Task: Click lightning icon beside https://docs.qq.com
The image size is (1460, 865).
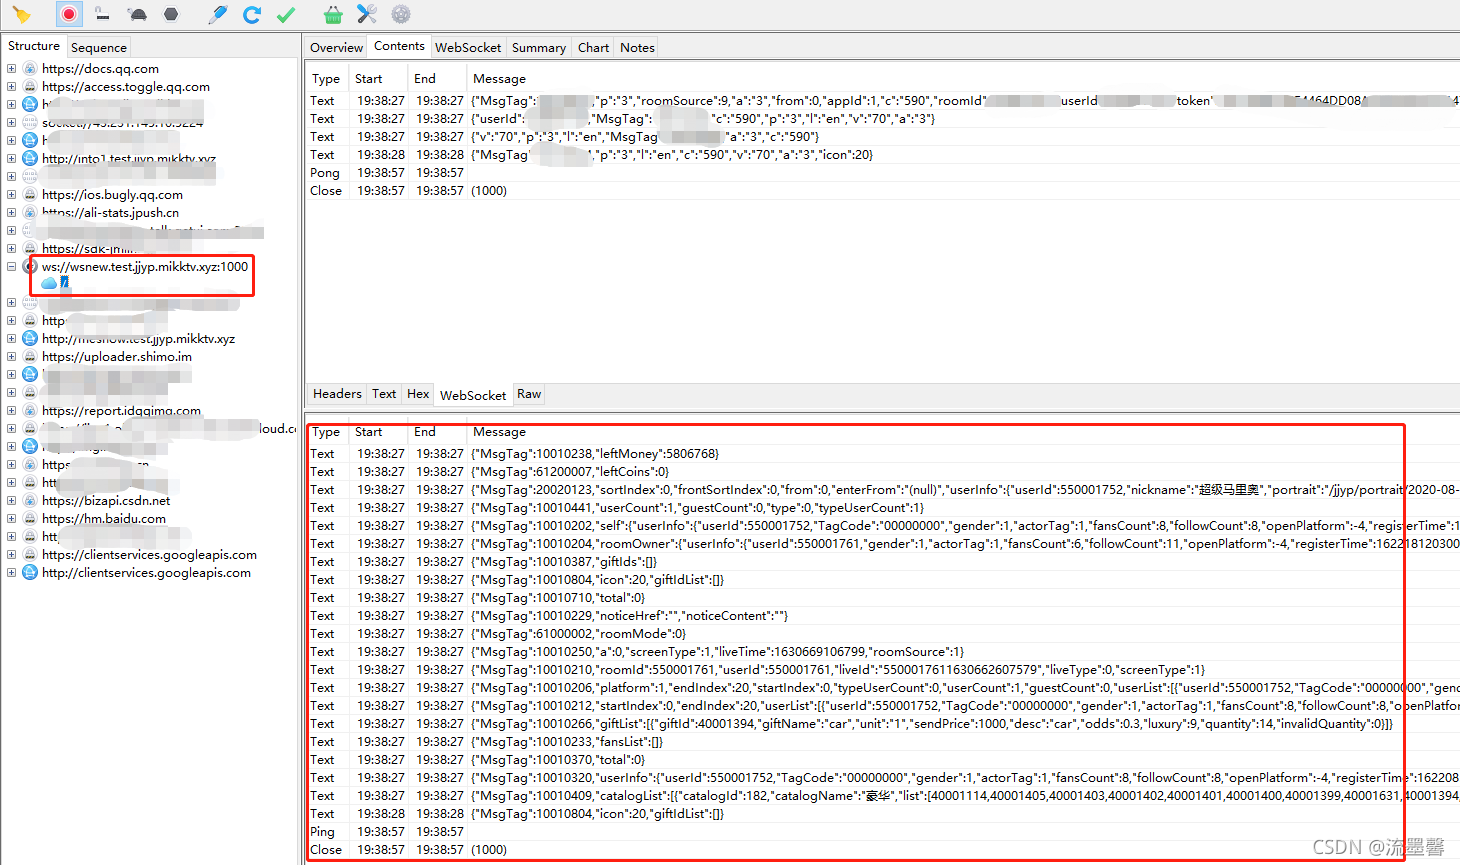Action: point(30,69)
